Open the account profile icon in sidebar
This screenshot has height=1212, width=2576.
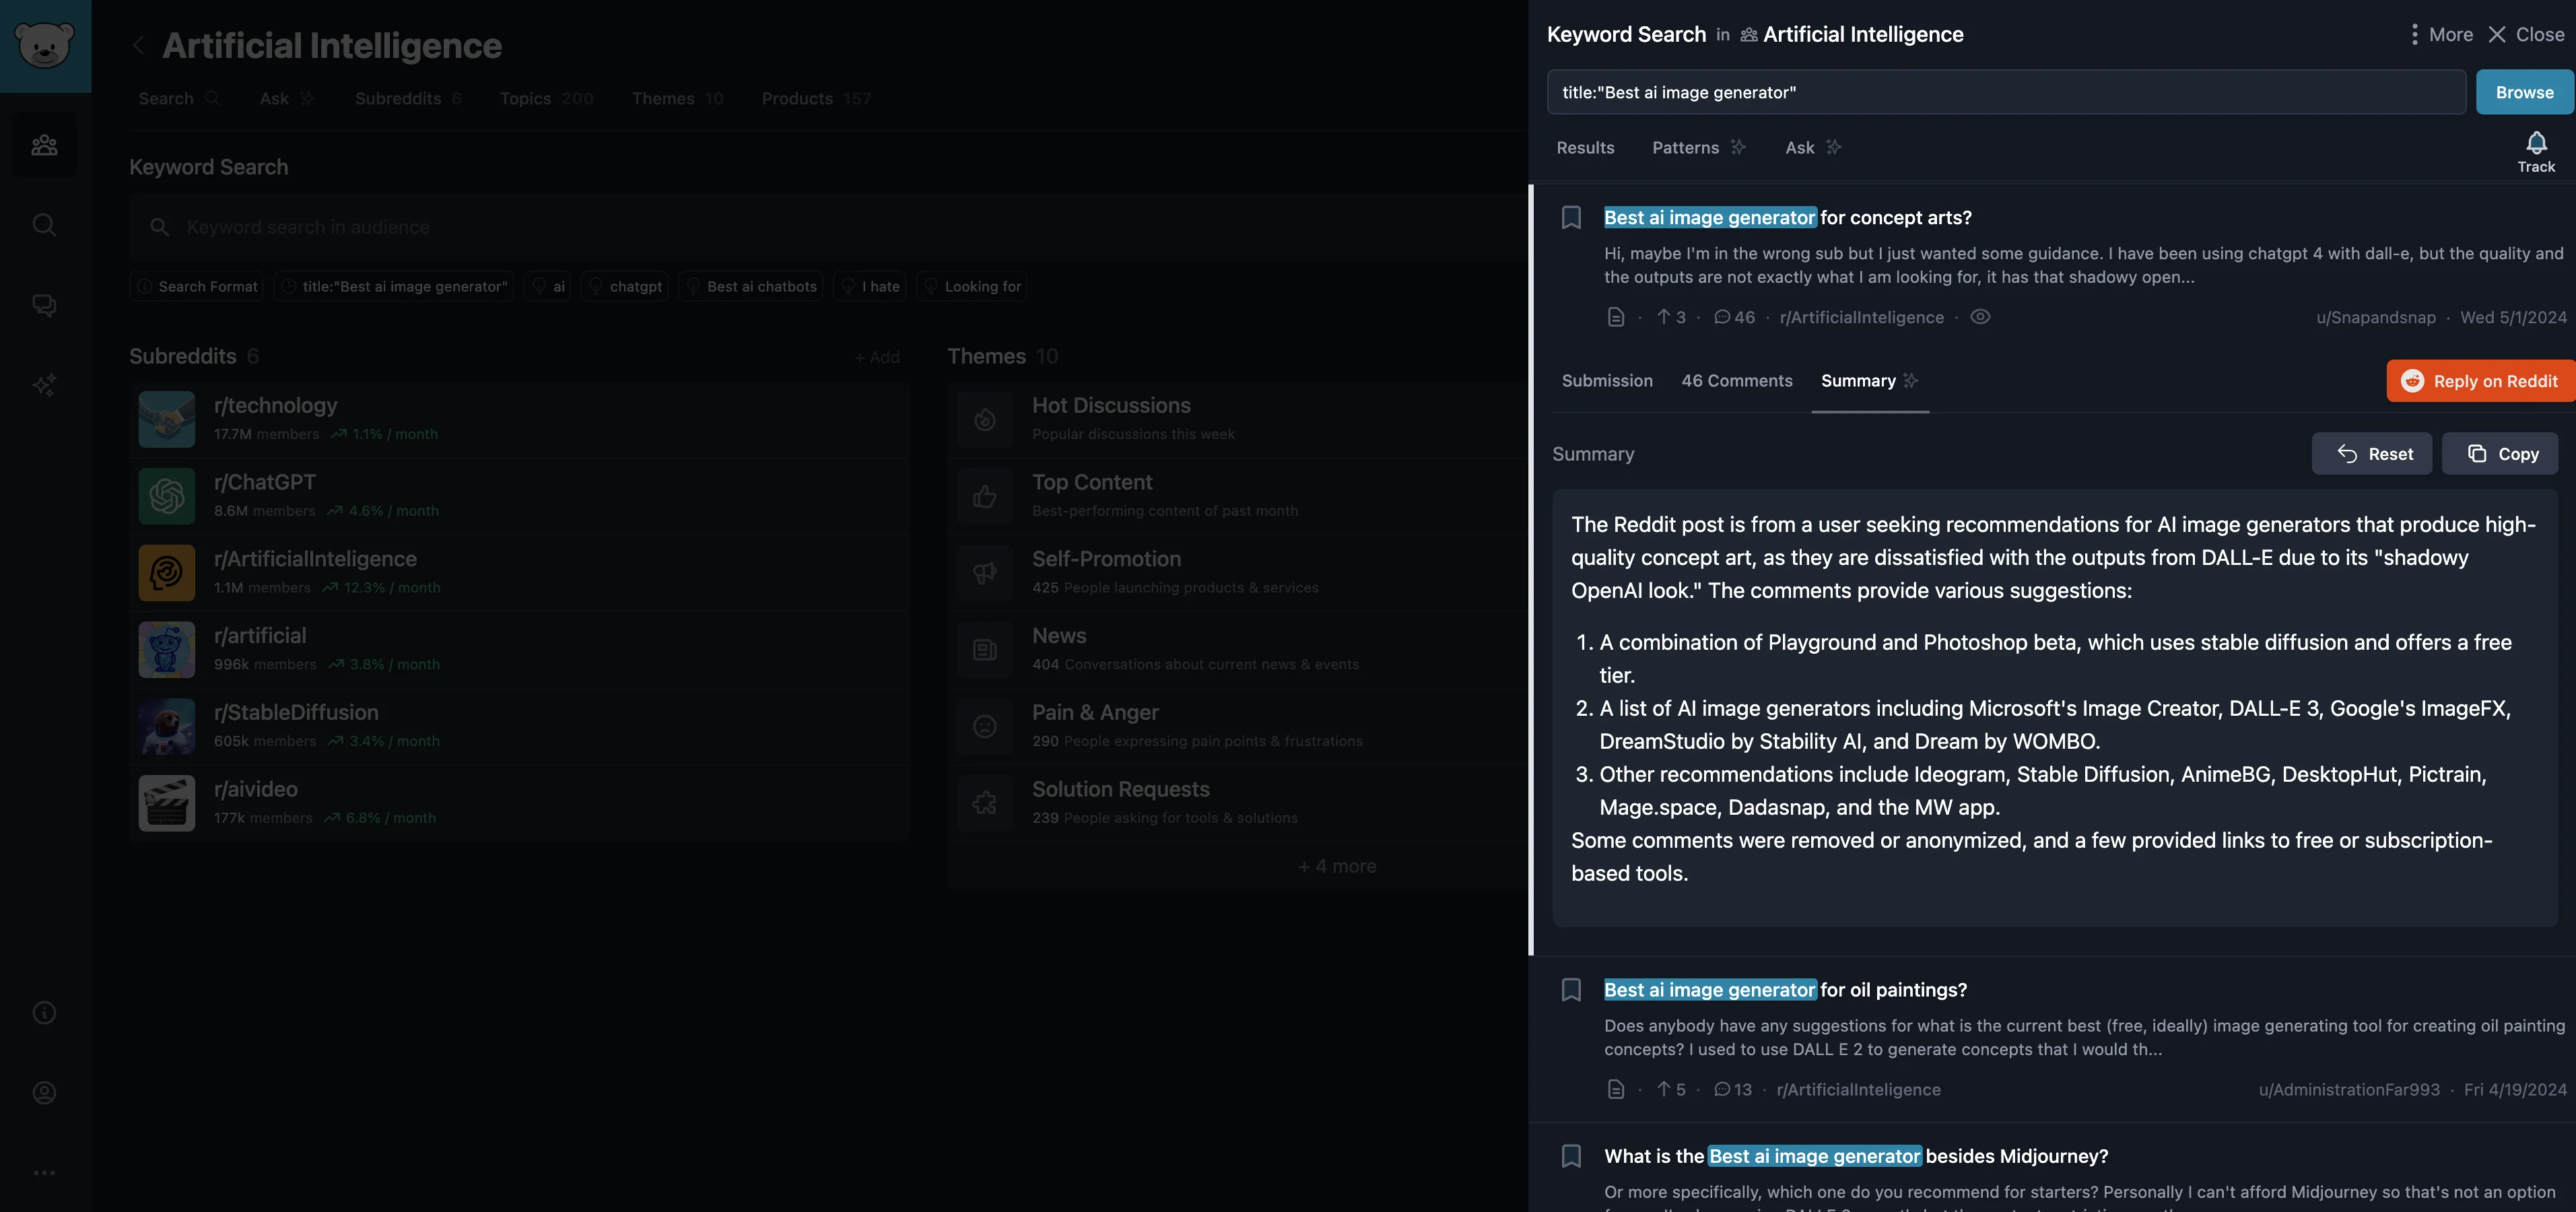[44, 1093]
